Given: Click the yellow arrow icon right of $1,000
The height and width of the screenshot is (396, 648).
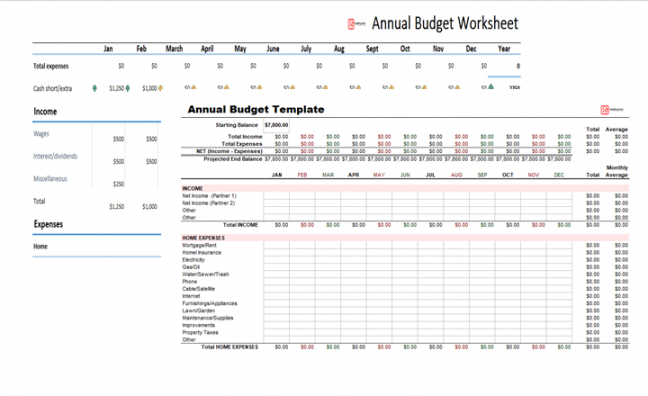Looking at the screenshot, I should click(161, 88).
